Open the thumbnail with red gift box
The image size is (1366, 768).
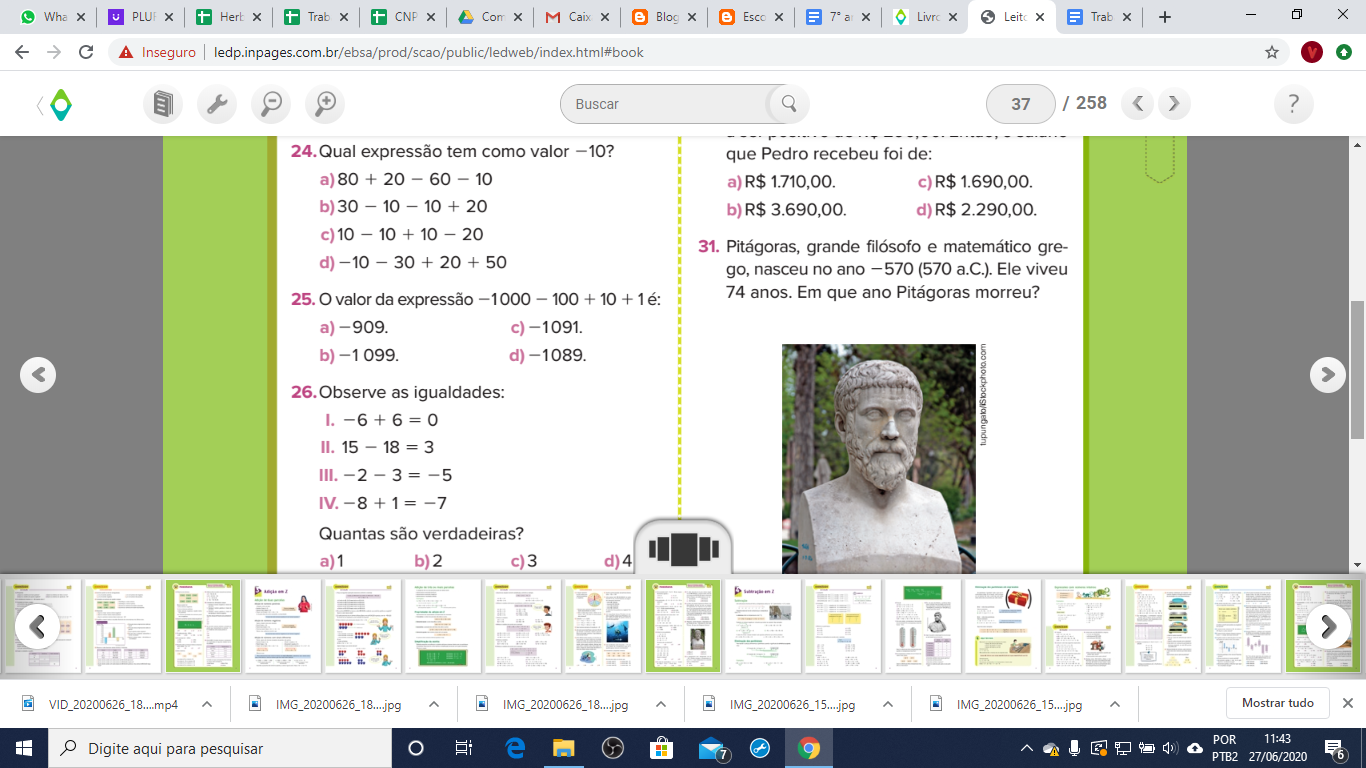coord(1003,627)
